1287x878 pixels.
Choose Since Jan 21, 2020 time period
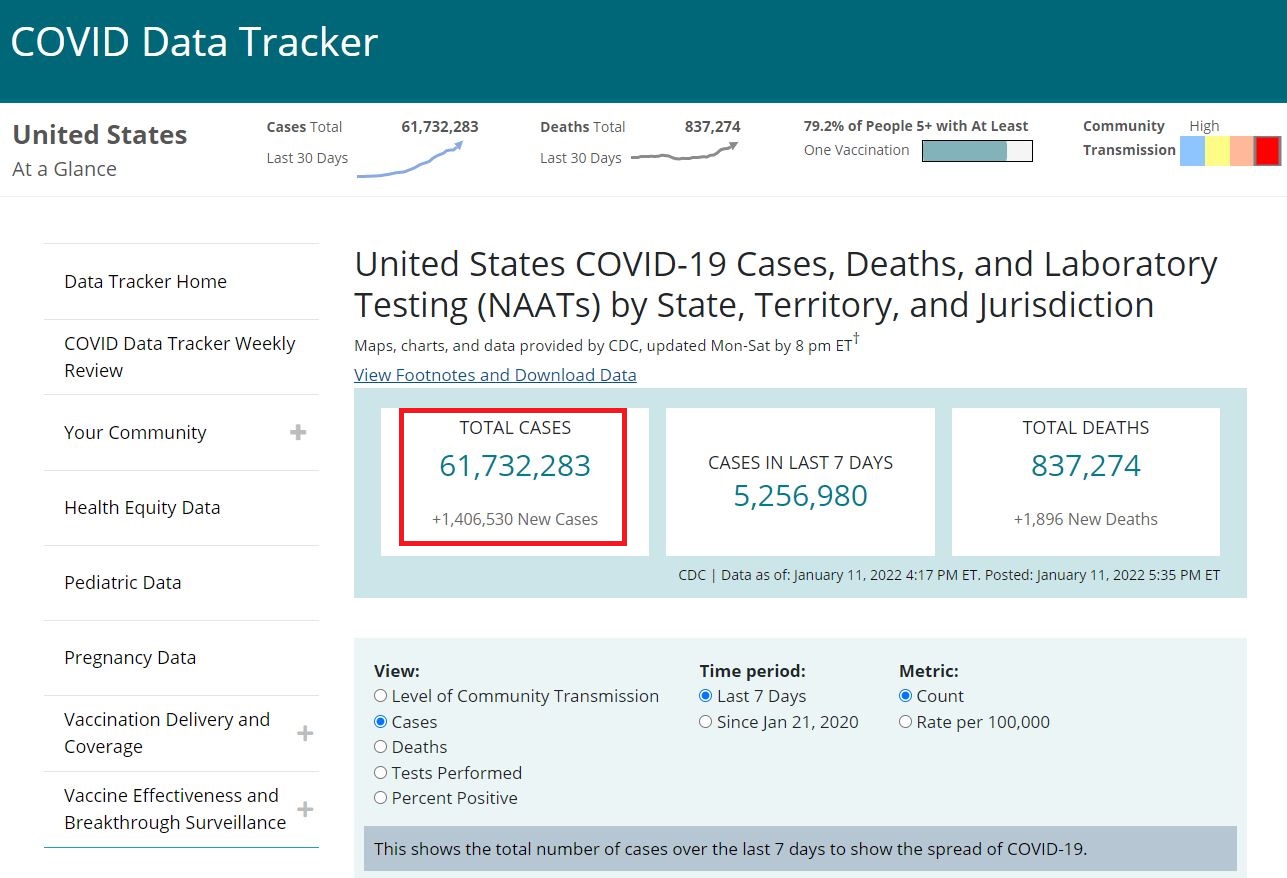click(x=706, y=722)
